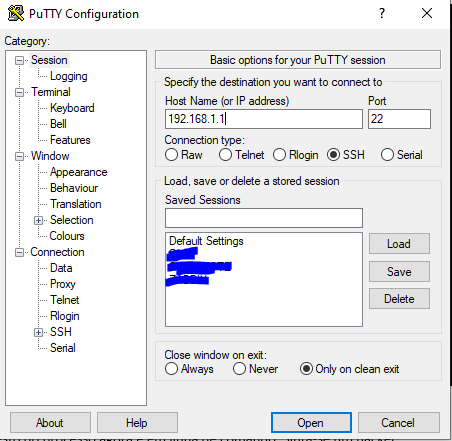Image resolution: width=452 pixels, height=441 pixels.
Task: Select the Colours category
Action: (x=67, y=236)
